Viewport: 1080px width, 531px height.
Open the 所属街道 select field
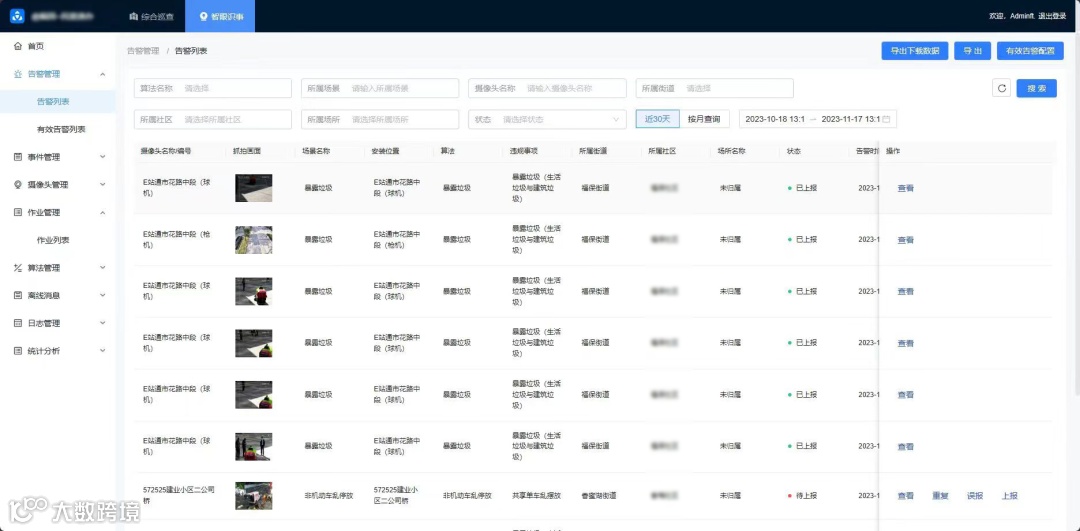[715, 88]
